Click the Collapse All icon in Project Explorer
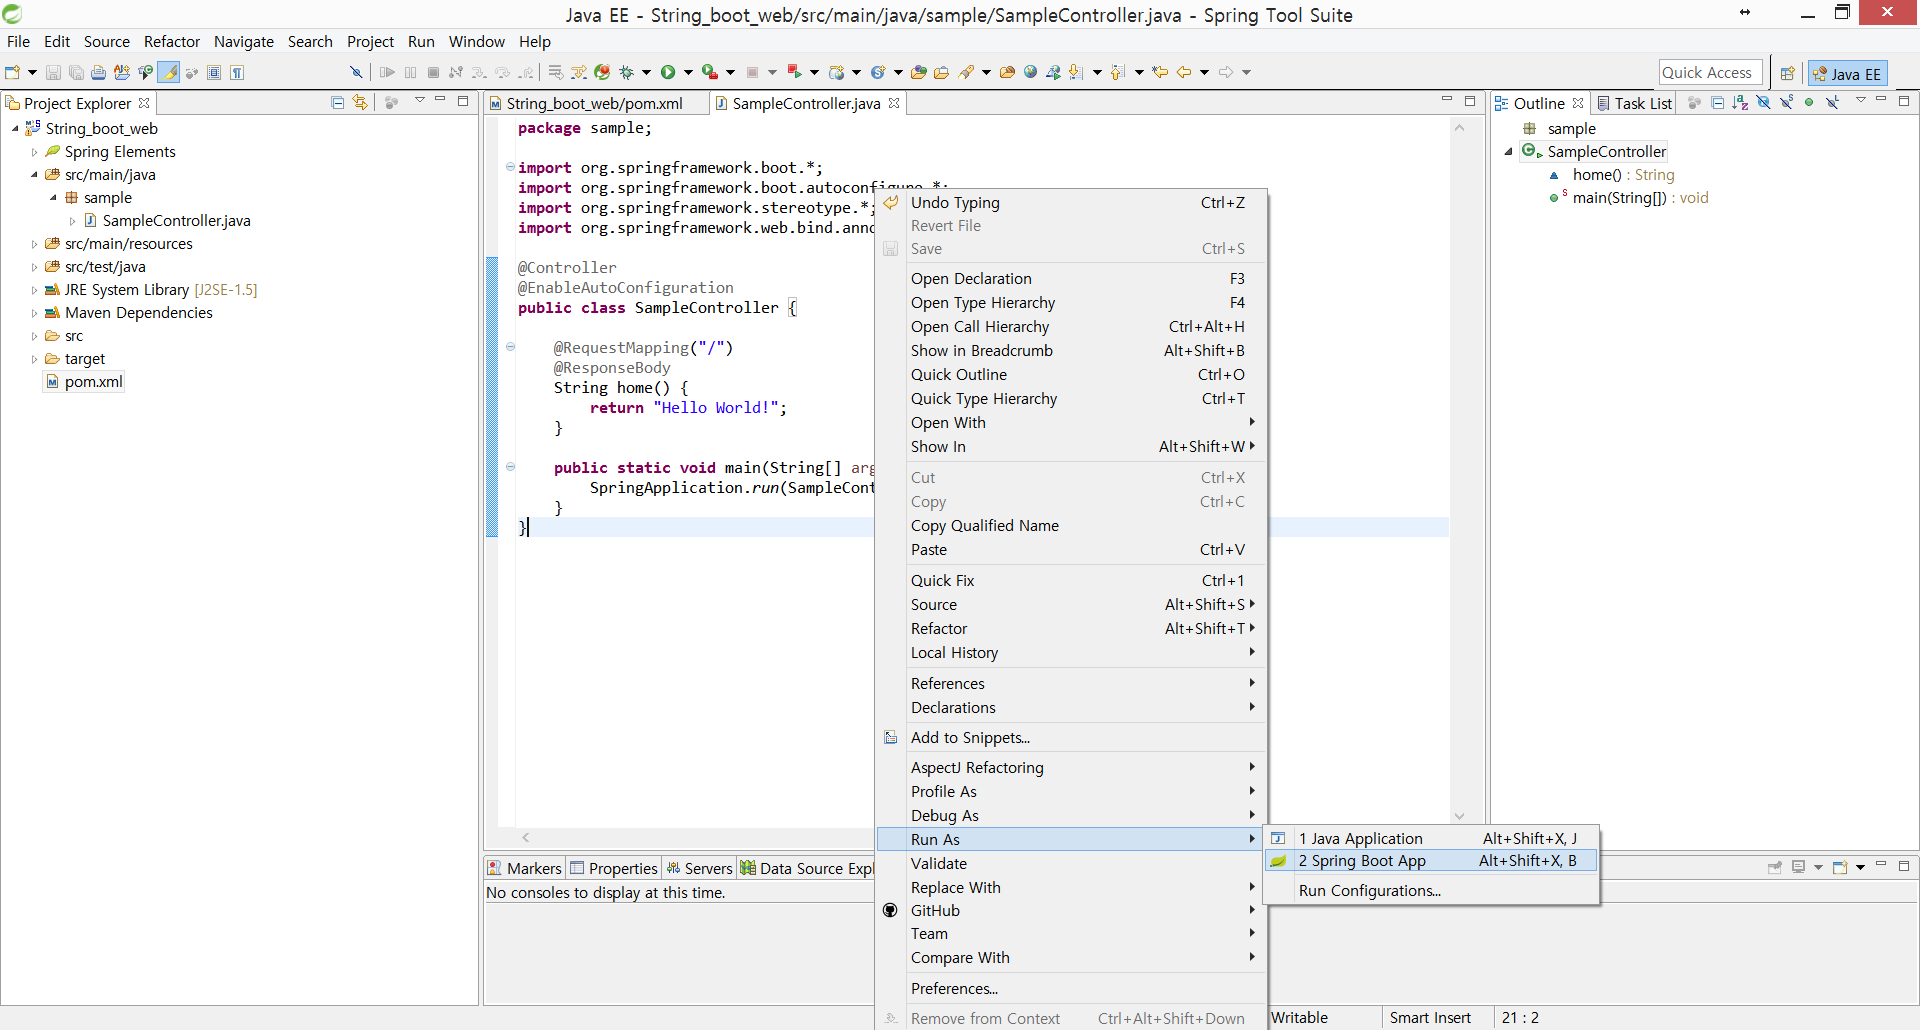 point(337,102)
